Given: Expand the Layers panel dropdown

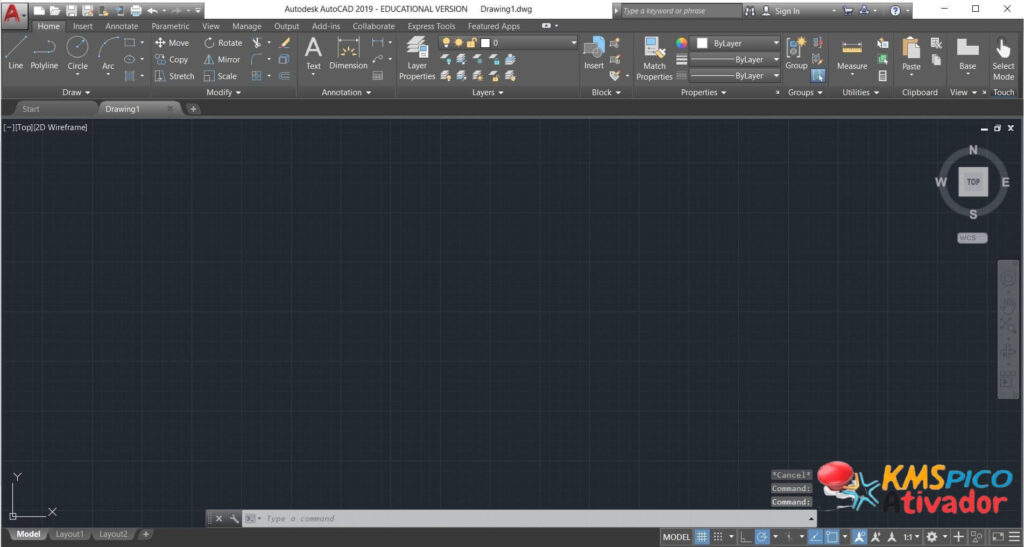Looking at the screenshot, I should click(488, 93).
